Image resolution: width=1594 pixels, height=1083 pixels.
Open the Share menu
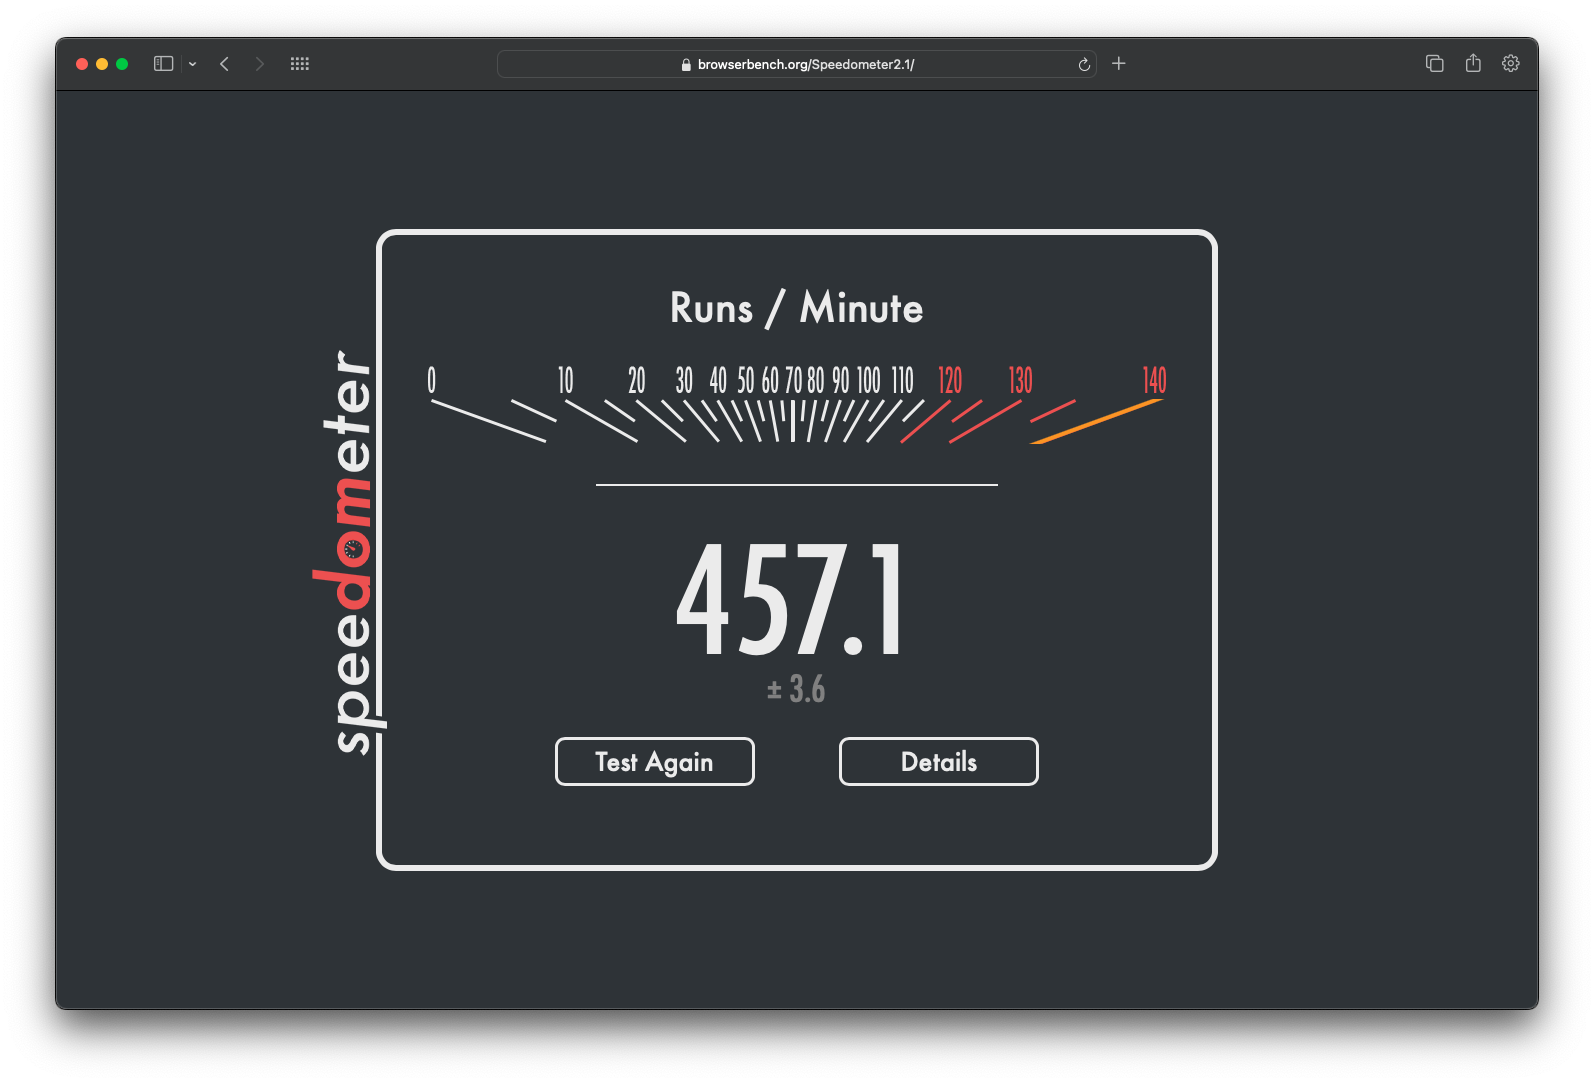coord(1473,63)
